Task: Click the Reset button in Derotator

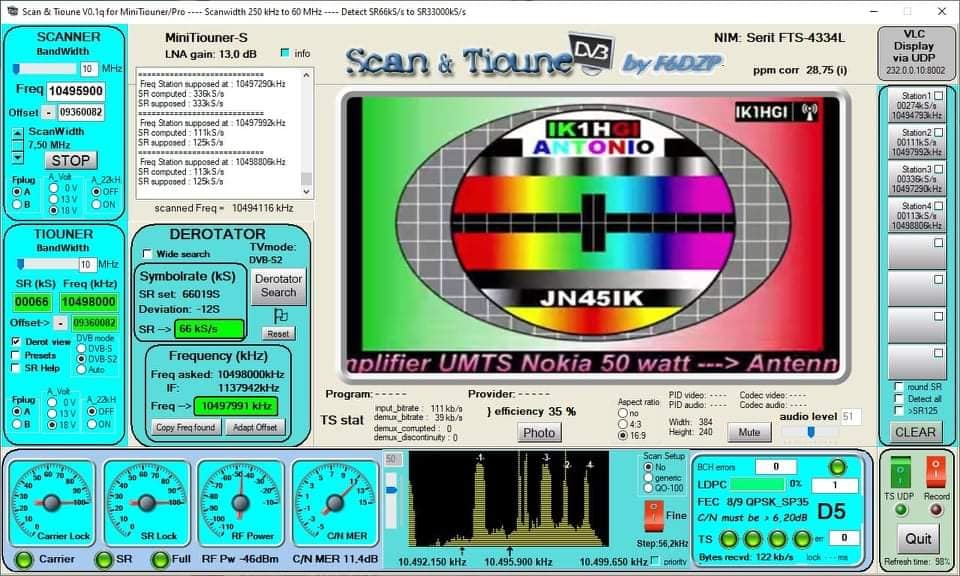Action: click(x=278, y=334)
